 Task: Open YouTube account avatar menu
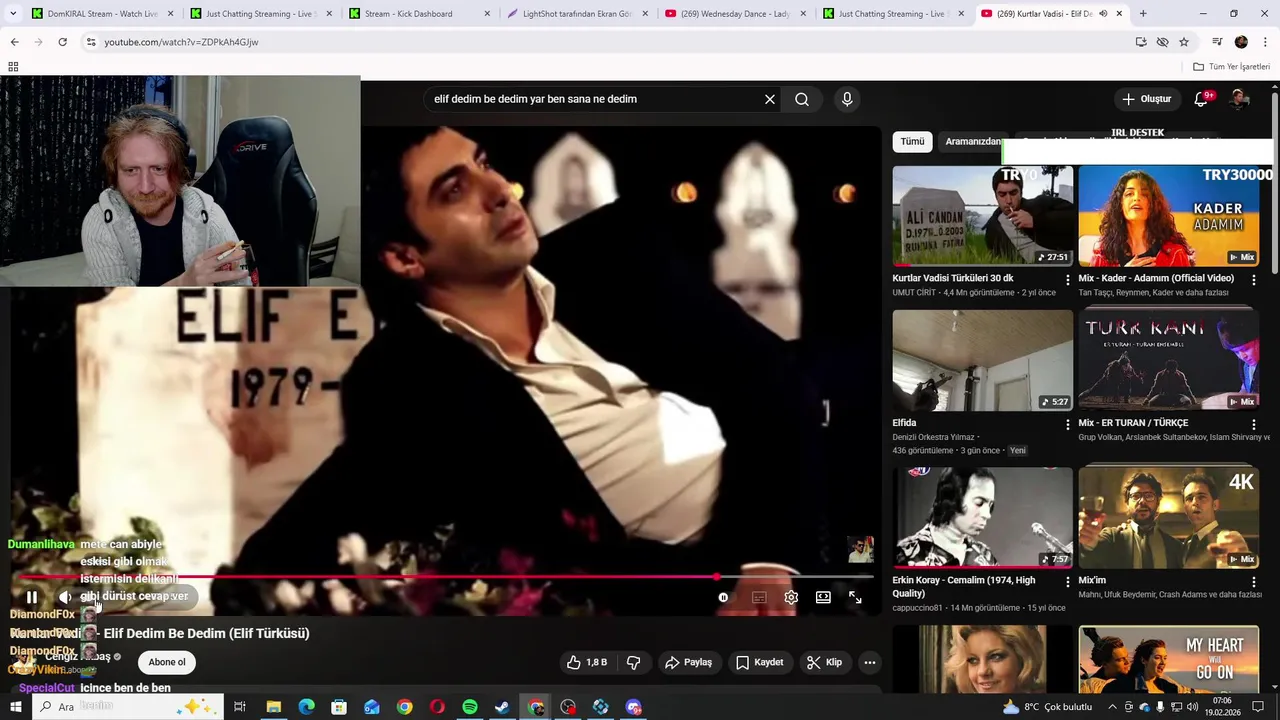pos(1240,99)
